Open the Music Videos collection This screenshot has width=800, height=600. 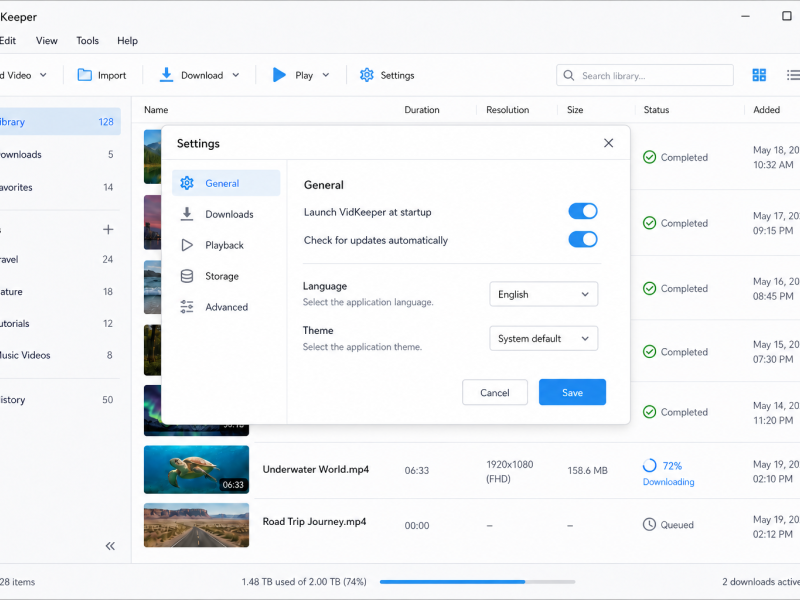58,355
